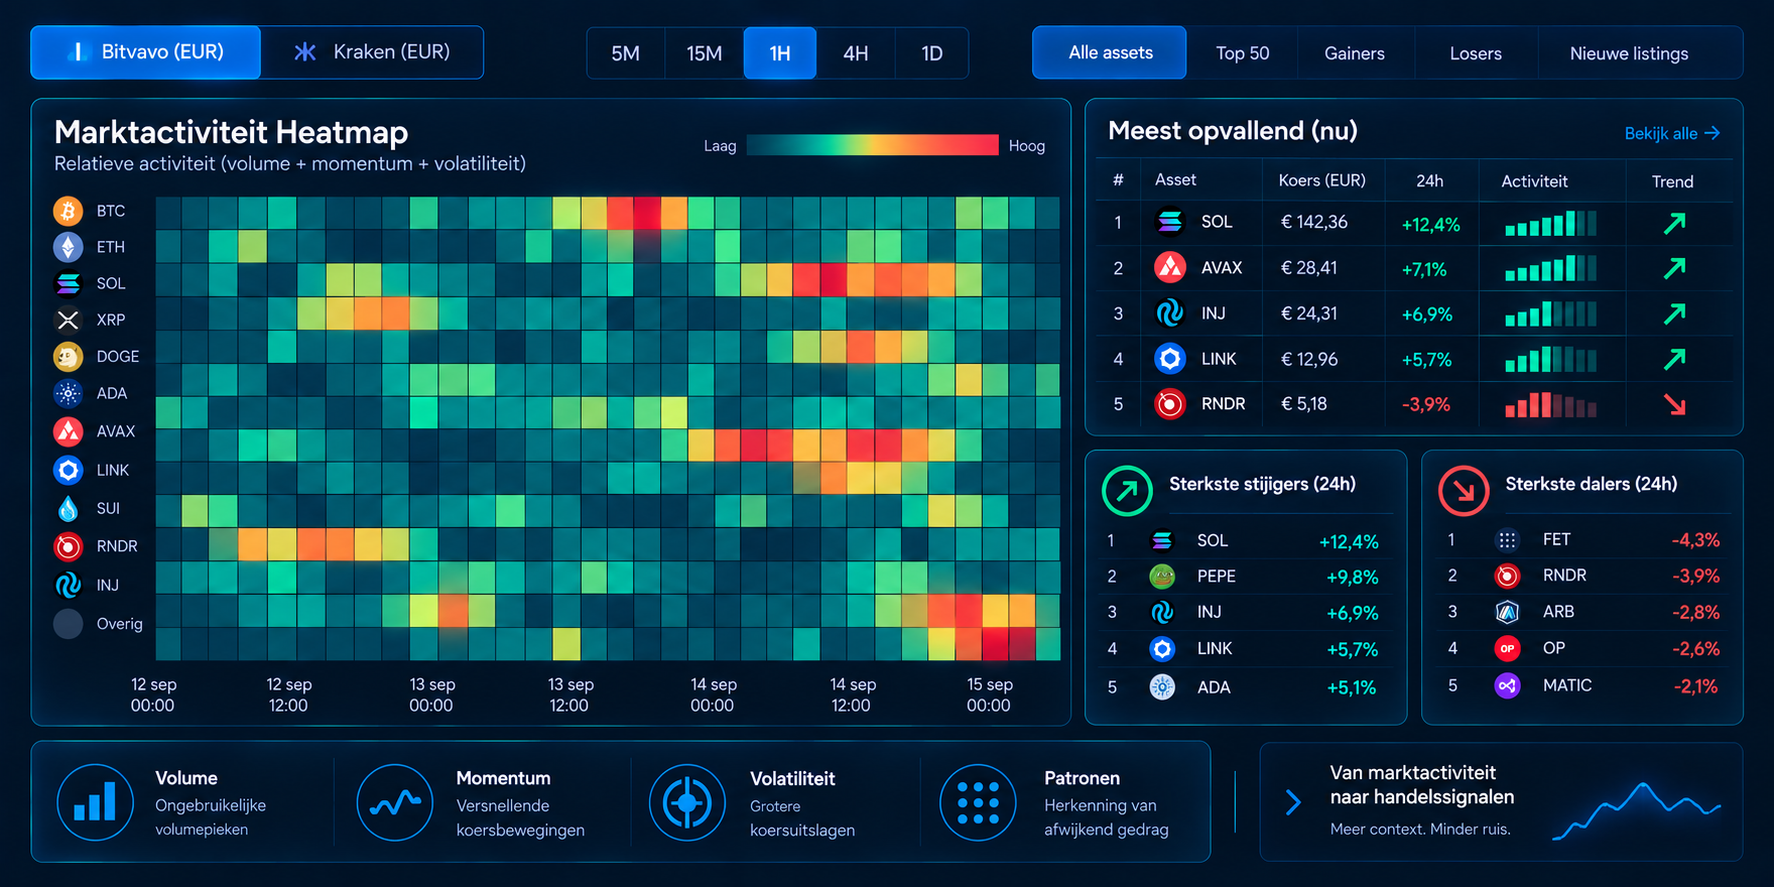This screenshot has height=887, width=1774.
Task: Select the XRP icon next to the heatmap
Action: click(x=68, y=320)
